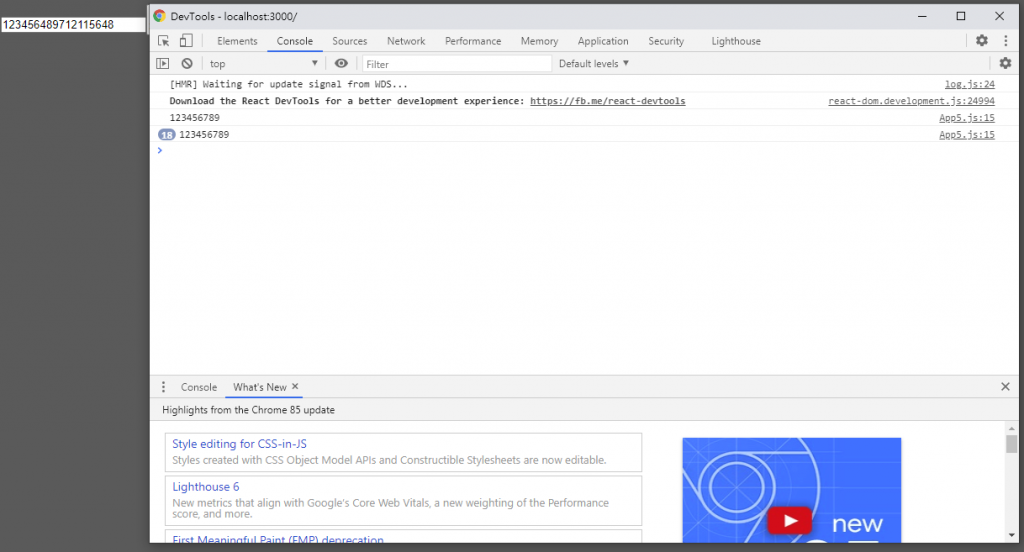Switch to the Lighthouse tab
The image size is (1024, 552).
point(736,41)
